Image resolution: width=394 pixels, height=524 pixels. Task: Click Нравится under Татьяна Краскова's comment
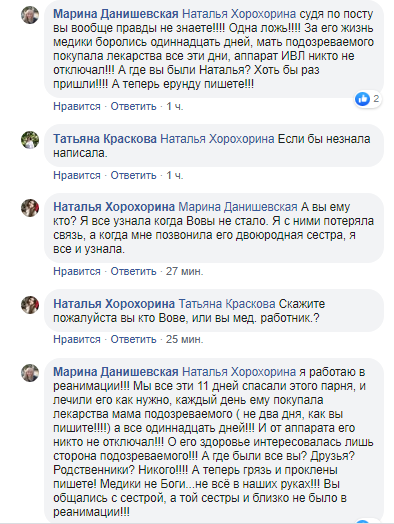click(77, 175)
